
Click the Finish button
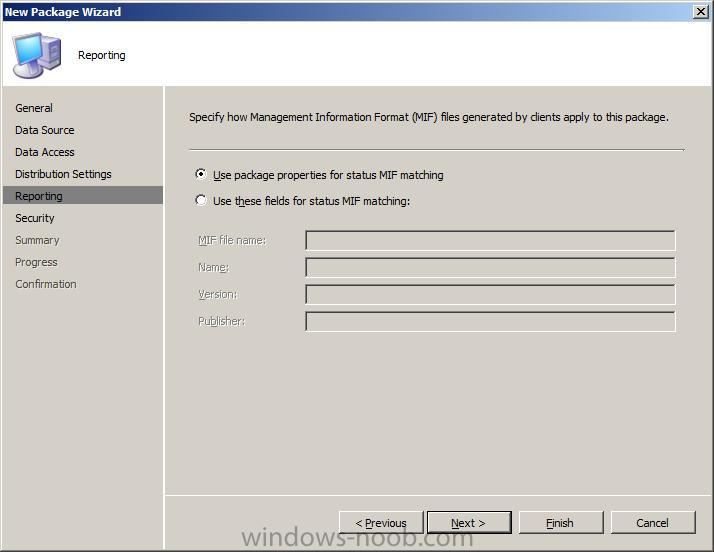(561, 522)
